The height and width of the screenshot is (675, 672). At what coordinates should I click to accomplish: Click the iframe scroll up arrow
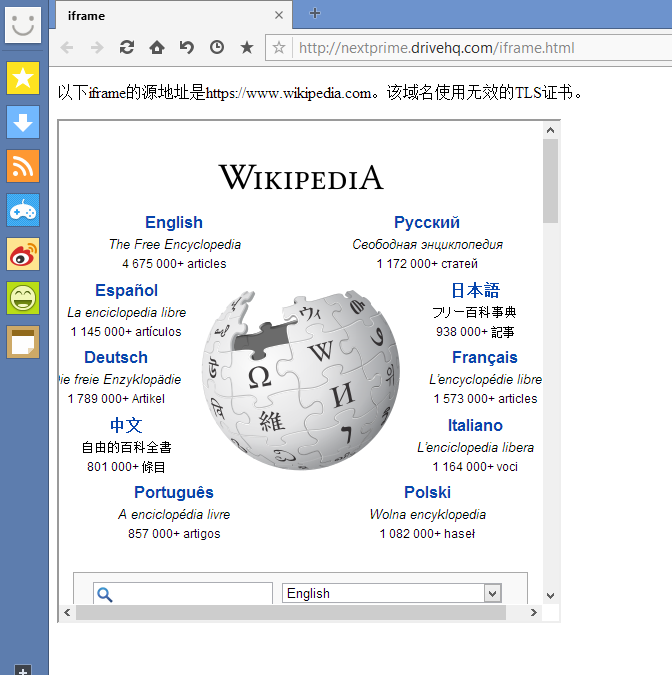point(551,130)
